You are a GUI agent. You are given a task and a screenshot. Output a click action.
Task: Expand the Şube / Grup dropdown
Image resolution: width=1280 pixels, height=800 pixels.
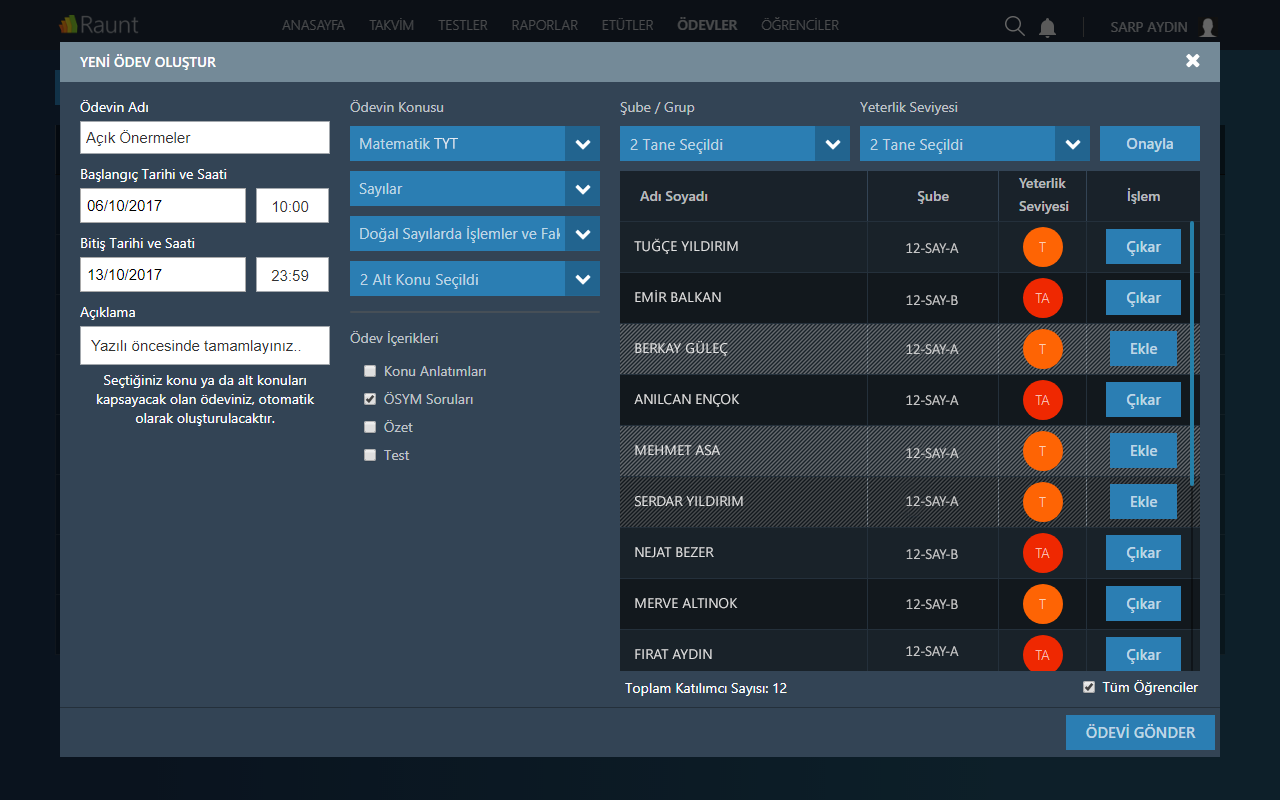pos(735,144)
